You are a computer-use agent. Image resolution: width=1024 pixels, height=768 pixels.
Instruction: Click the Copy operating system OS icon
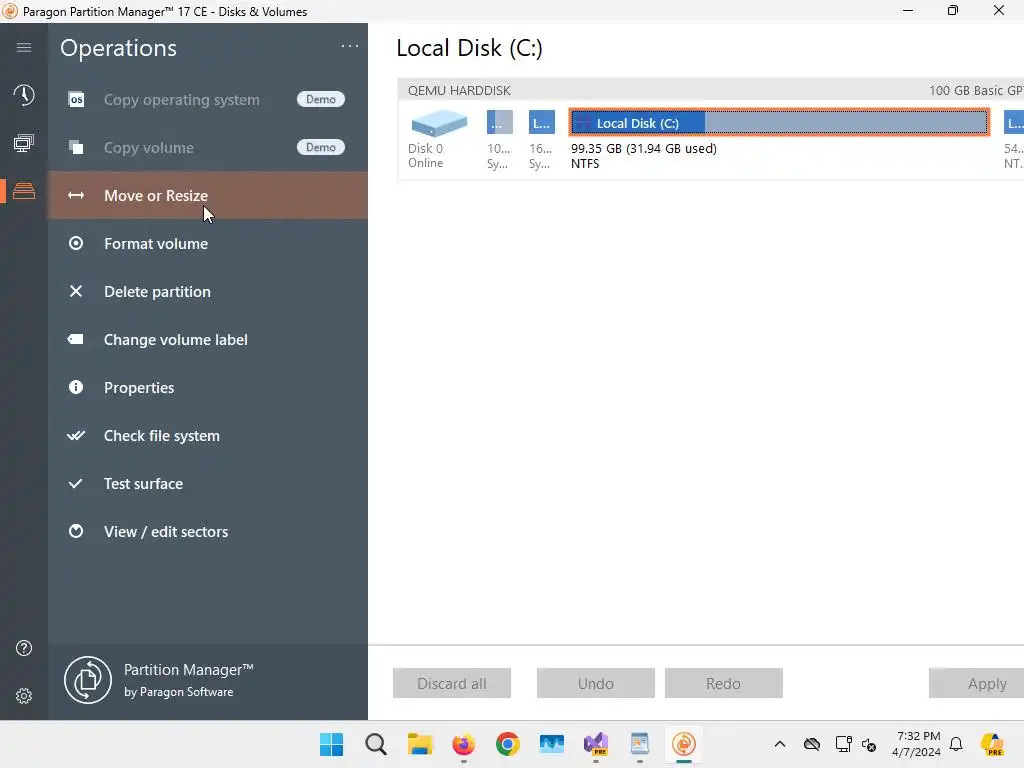(76, 99)
